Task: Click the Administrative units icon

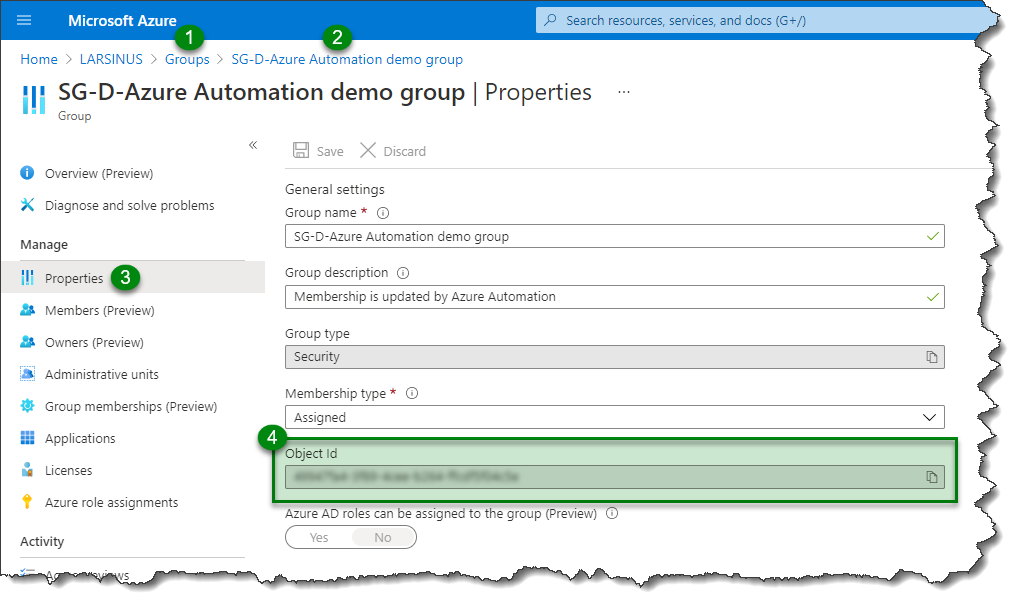Action: 27,373
